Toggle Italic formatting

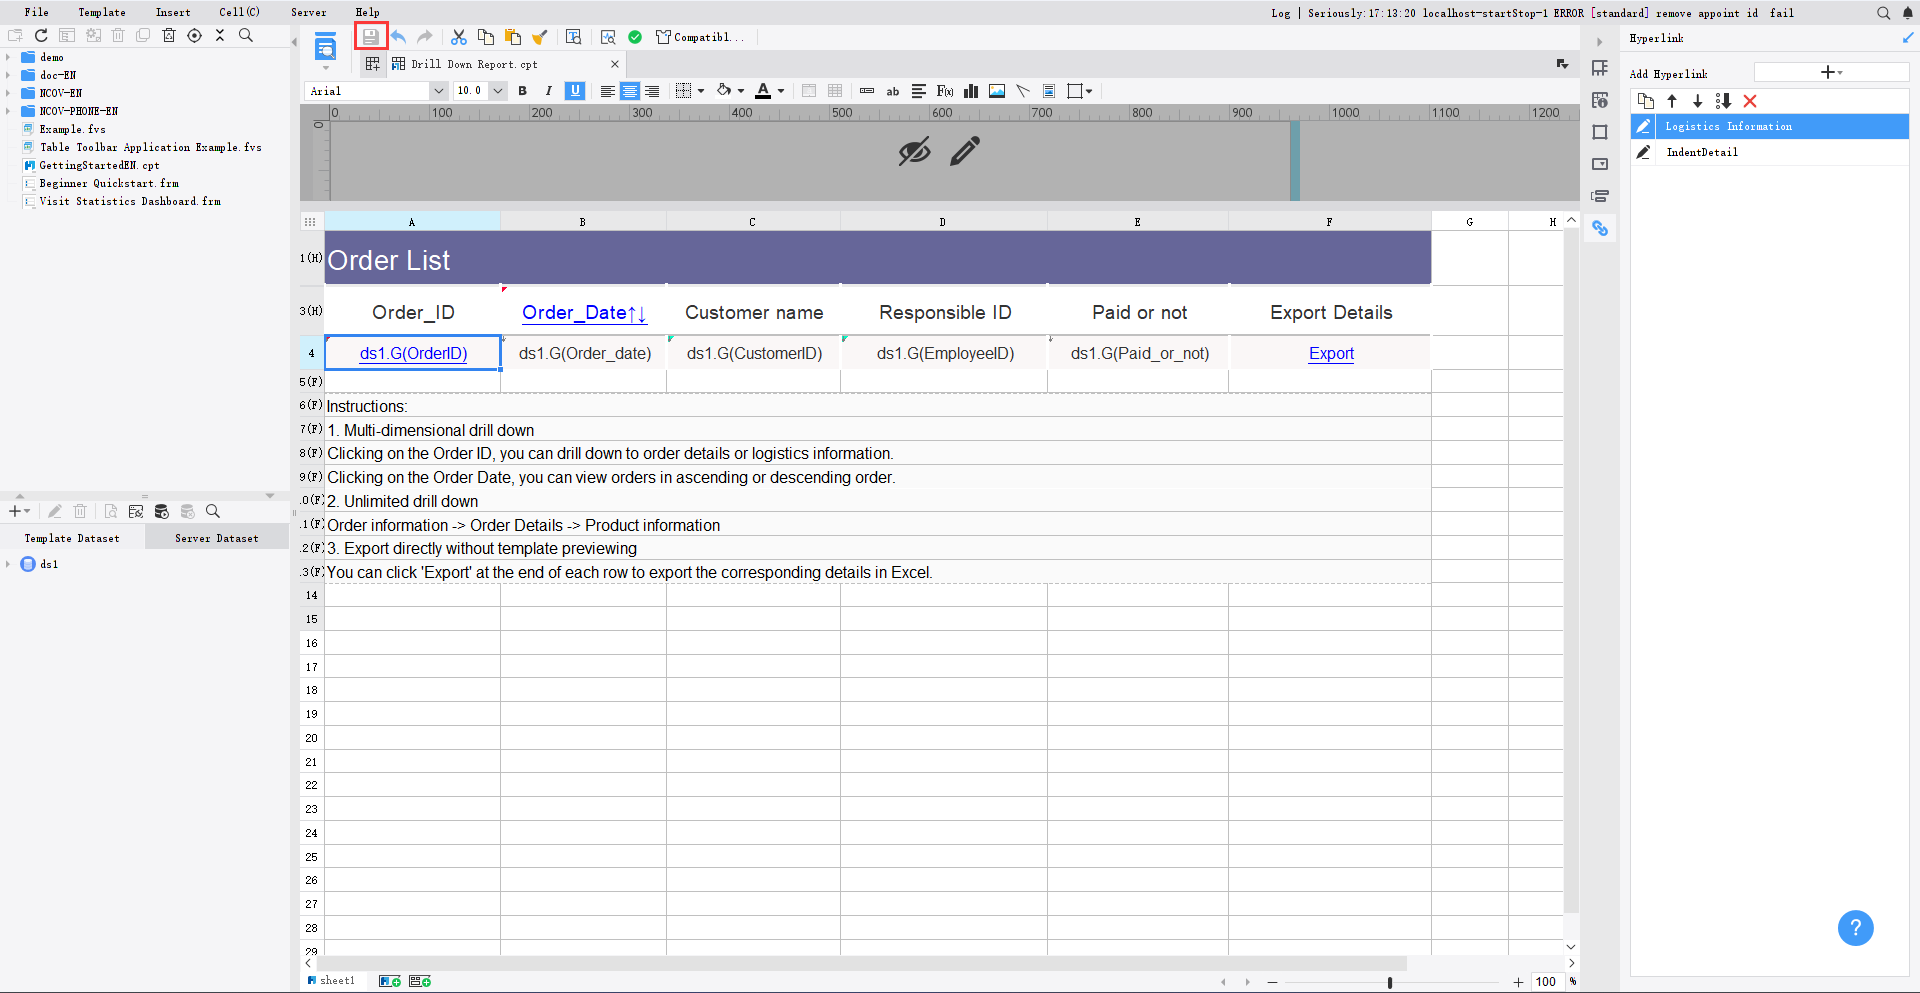[549, 91]
